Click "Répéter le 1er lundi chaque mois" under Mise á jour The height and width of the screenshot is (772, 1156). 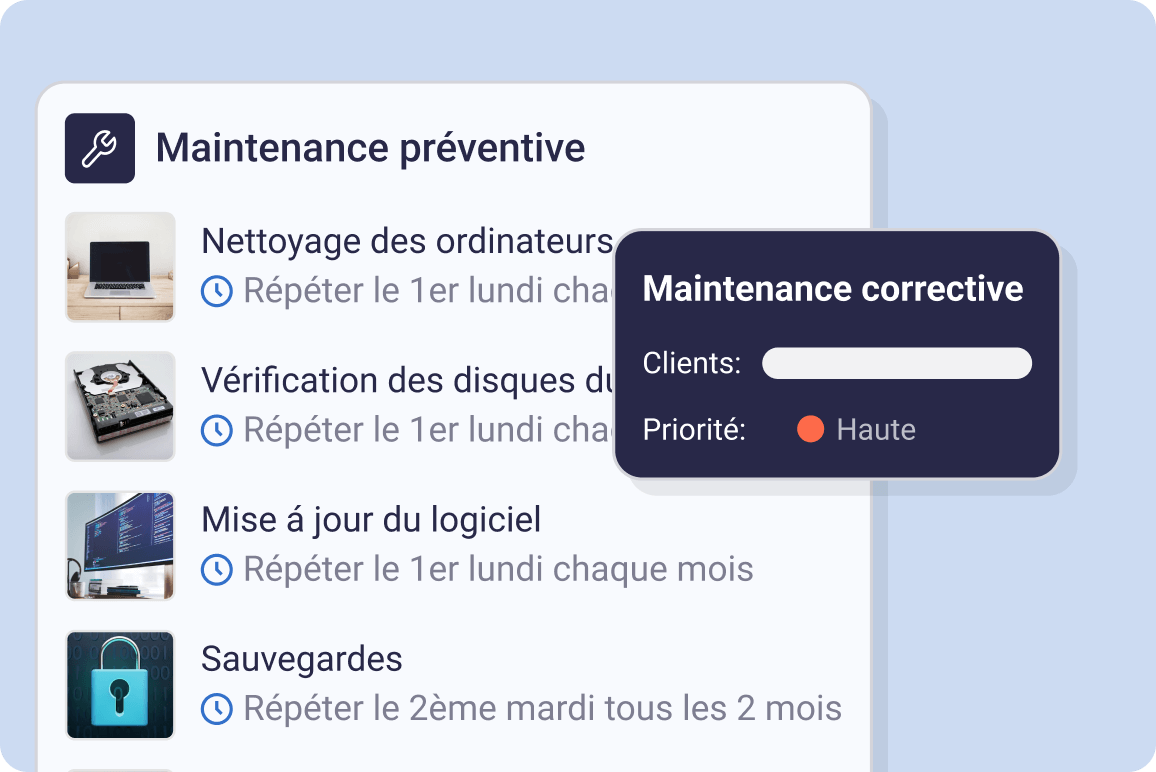498,569
